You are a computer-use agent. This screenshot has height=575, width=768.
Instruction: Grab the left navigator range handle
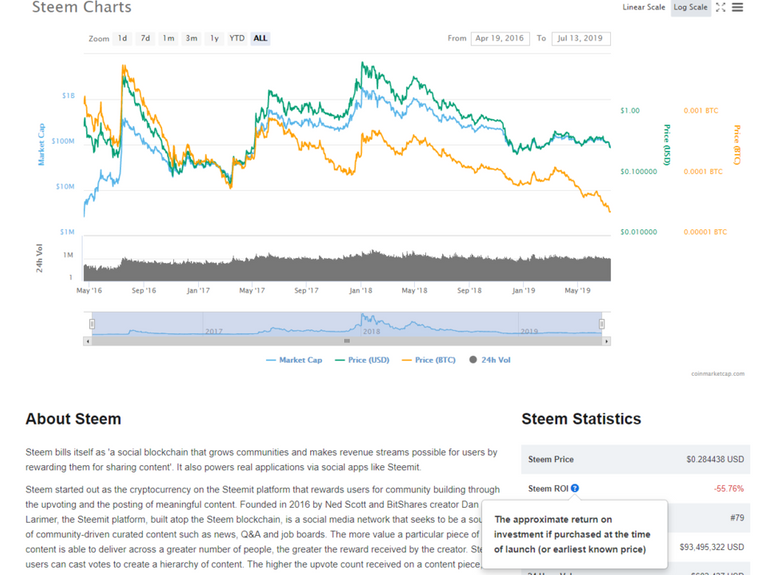(91, 324)
